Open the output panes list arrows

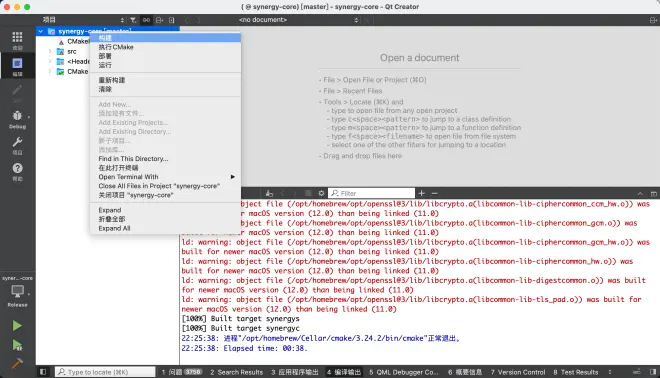pyautogui.click(x=610, y=372)
